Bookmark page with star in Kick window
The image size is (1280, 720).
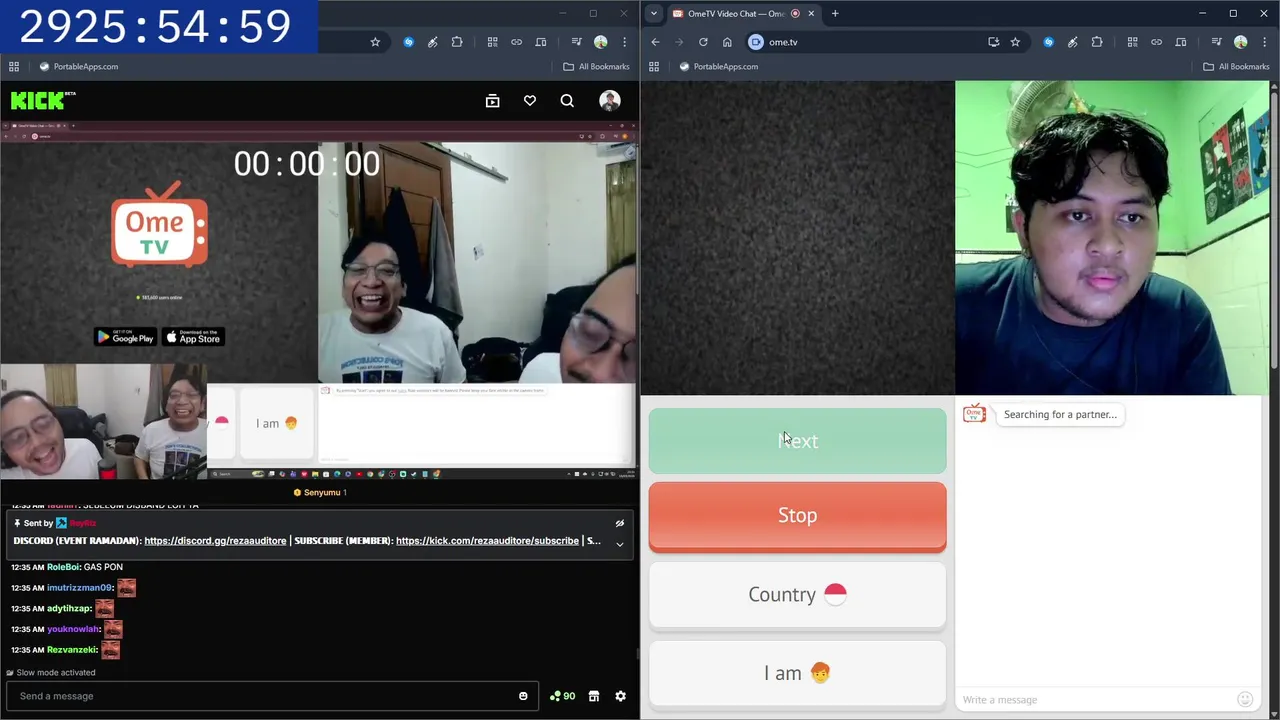click(375, 42)
